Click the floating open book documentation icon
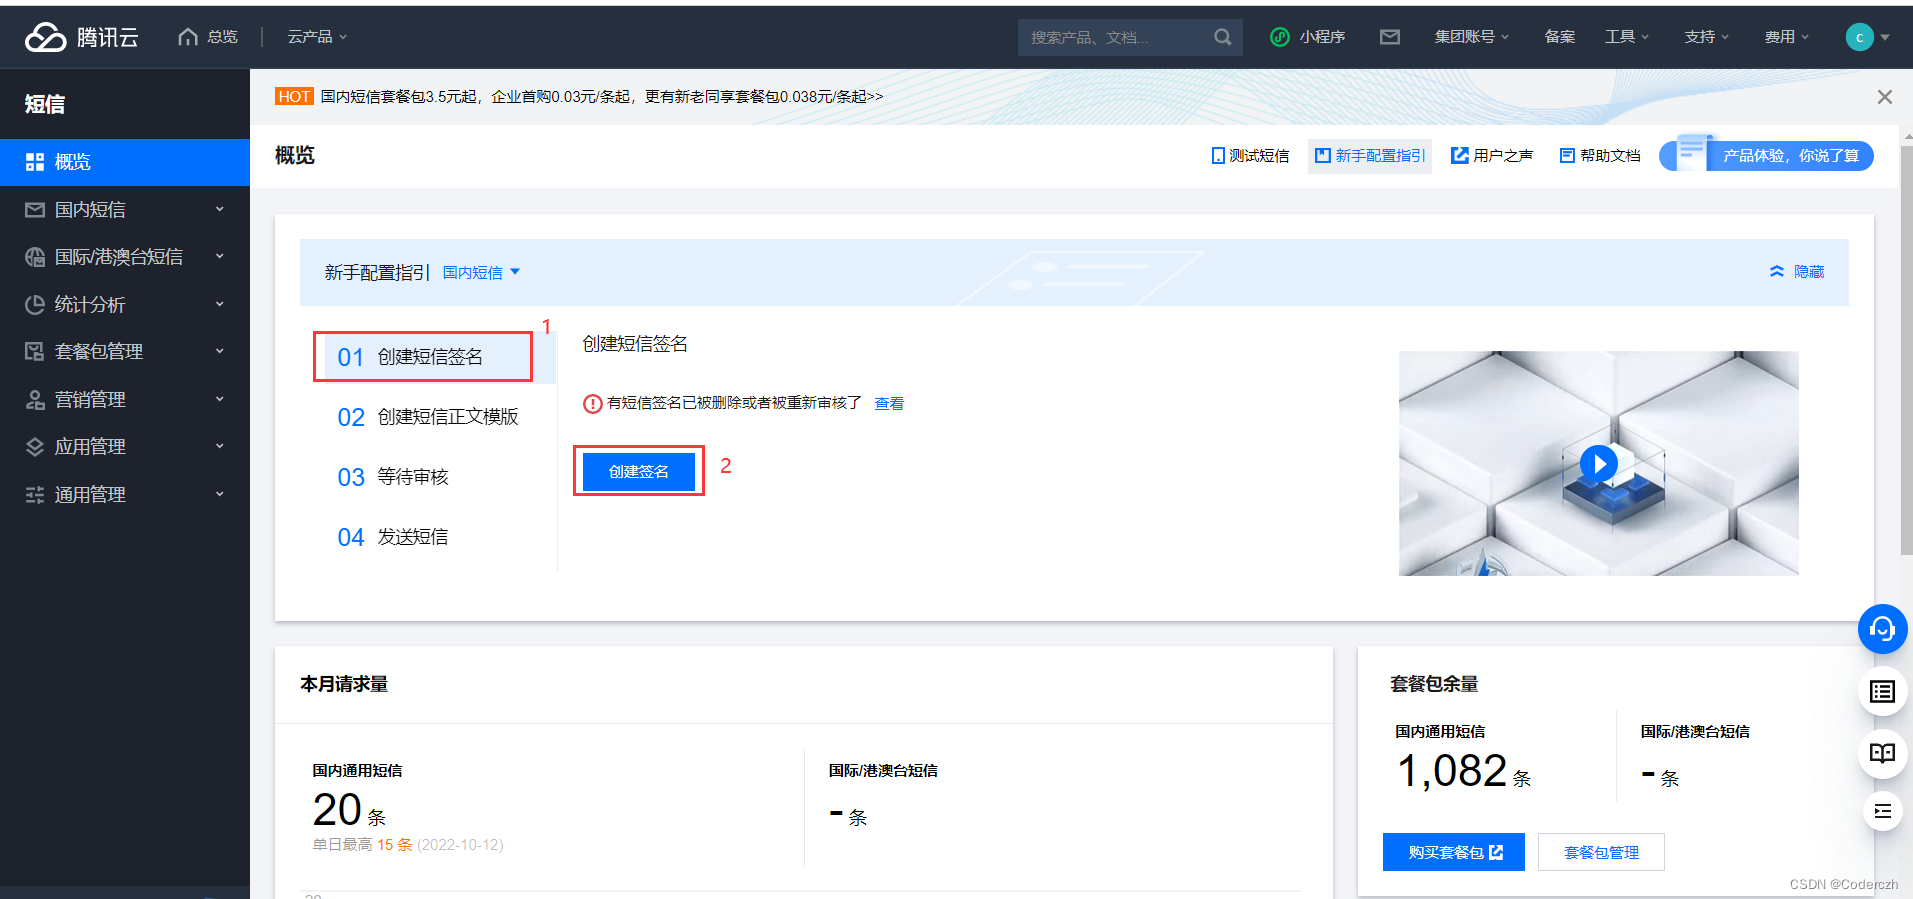The width and height of the screenshot is (1913, 899). click(1882, 753)
